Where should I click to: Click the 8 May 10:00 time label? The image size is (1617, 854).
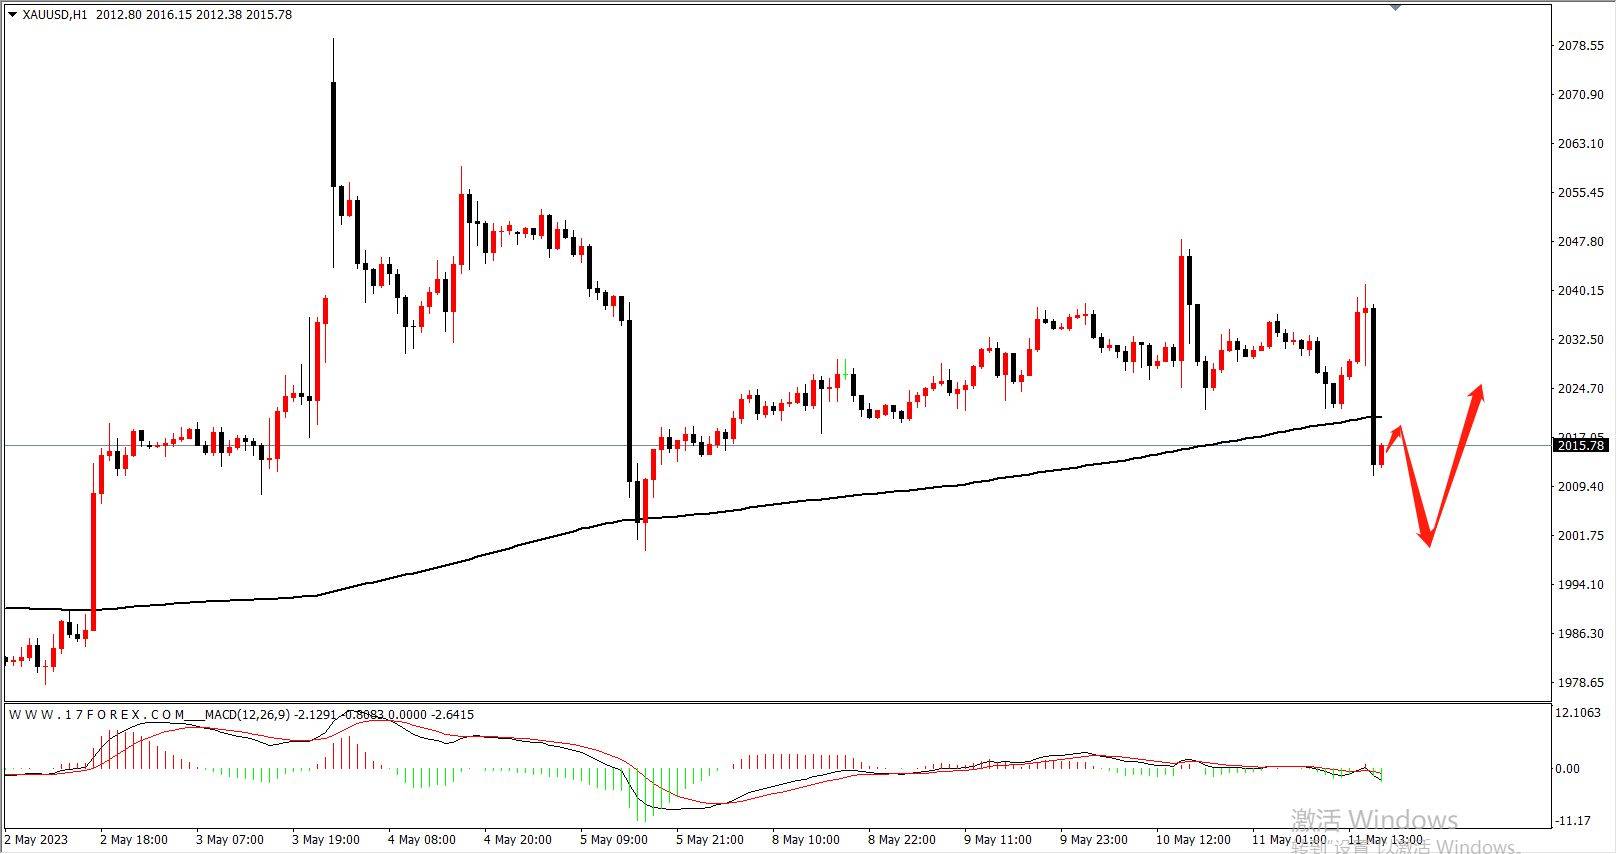click(x=806, y=840)
